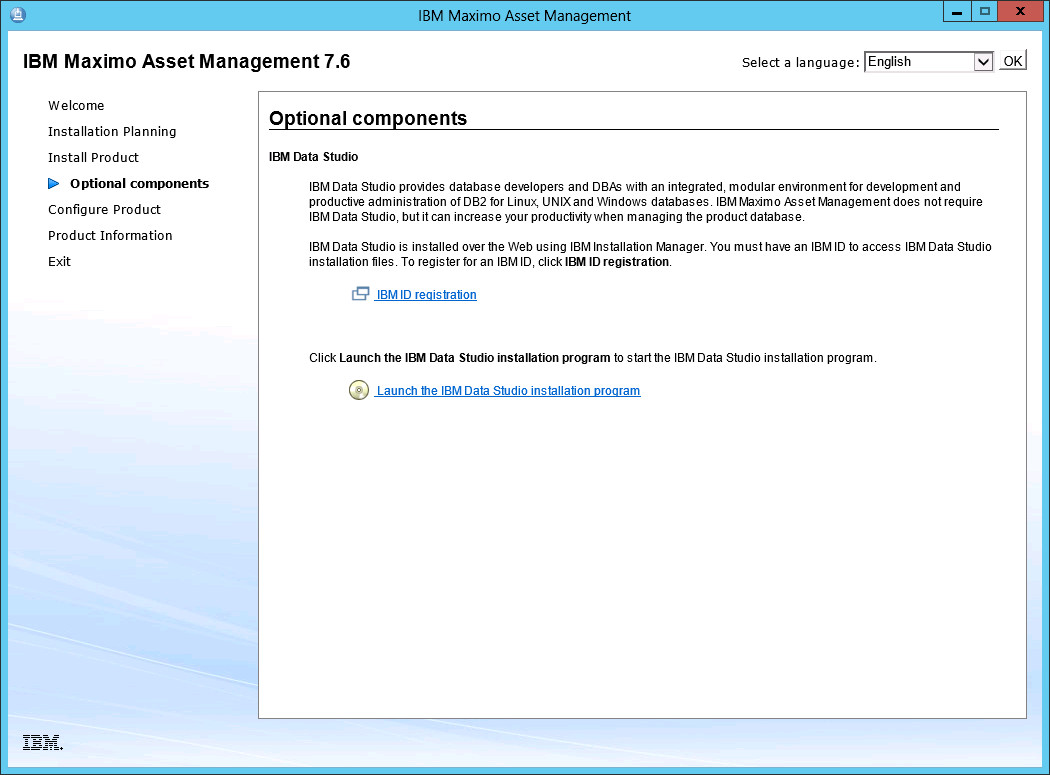Viewport: 1050px width, 775px height.
Task: Switch to the Configure Product section
Action: [x=104, y=210]
